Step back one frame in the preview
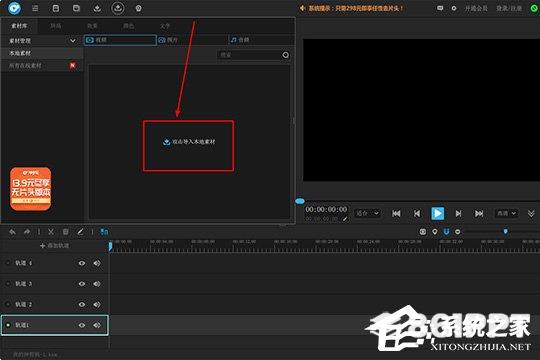Image resolution: width=540 pixels, height=360 pixels. (x=417, y=214)
